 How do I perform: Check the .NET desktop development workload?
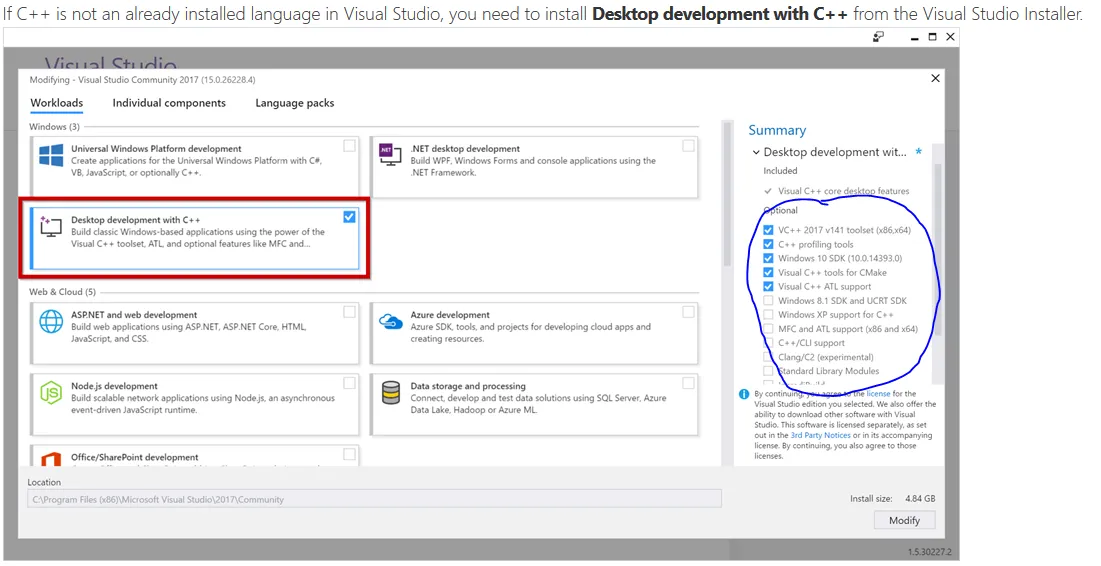click(x=688, y=146)
